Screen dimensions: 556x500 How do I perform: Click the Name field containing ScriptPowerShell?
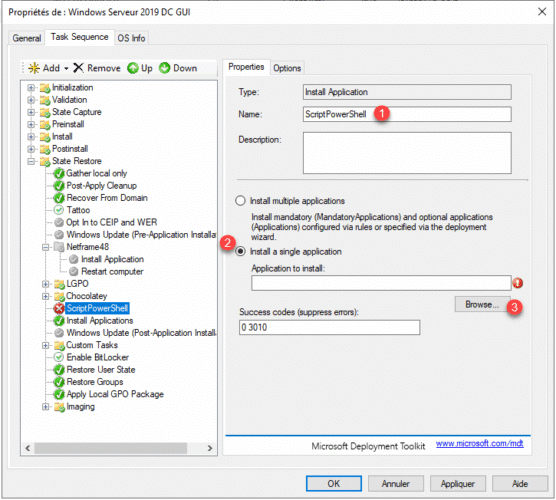point(407,114)
